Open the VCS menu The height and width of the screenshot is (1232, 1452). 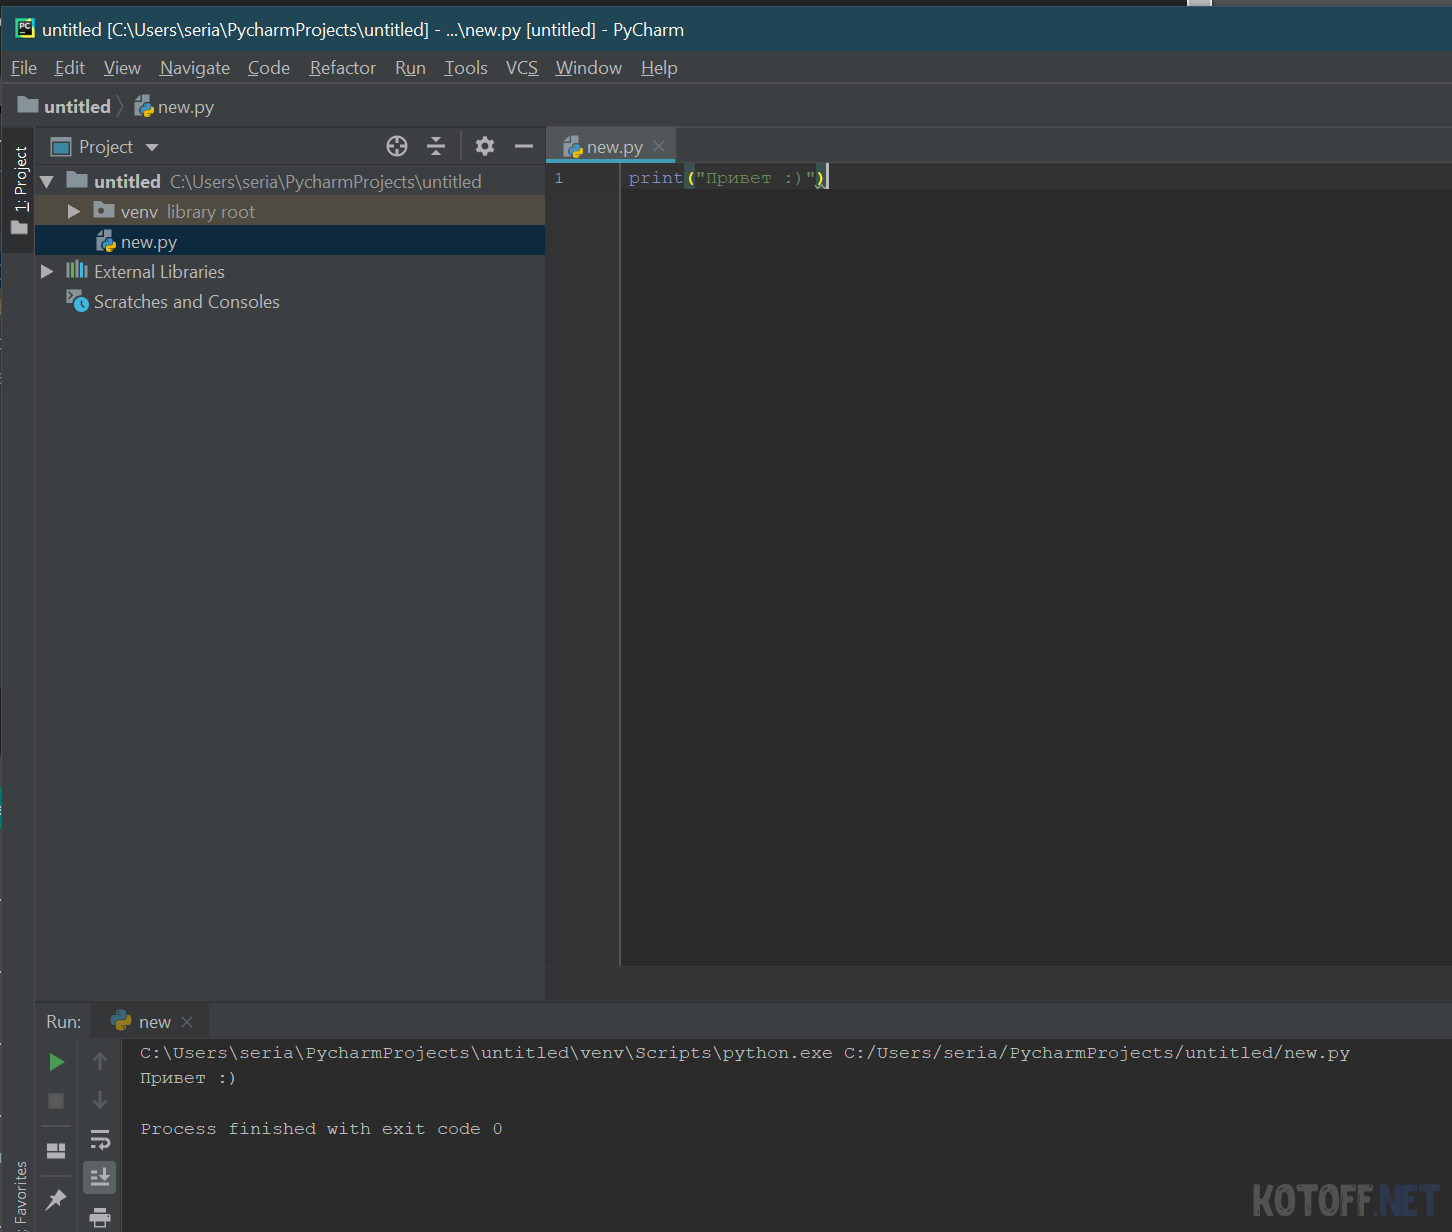(x=521, y=68)
